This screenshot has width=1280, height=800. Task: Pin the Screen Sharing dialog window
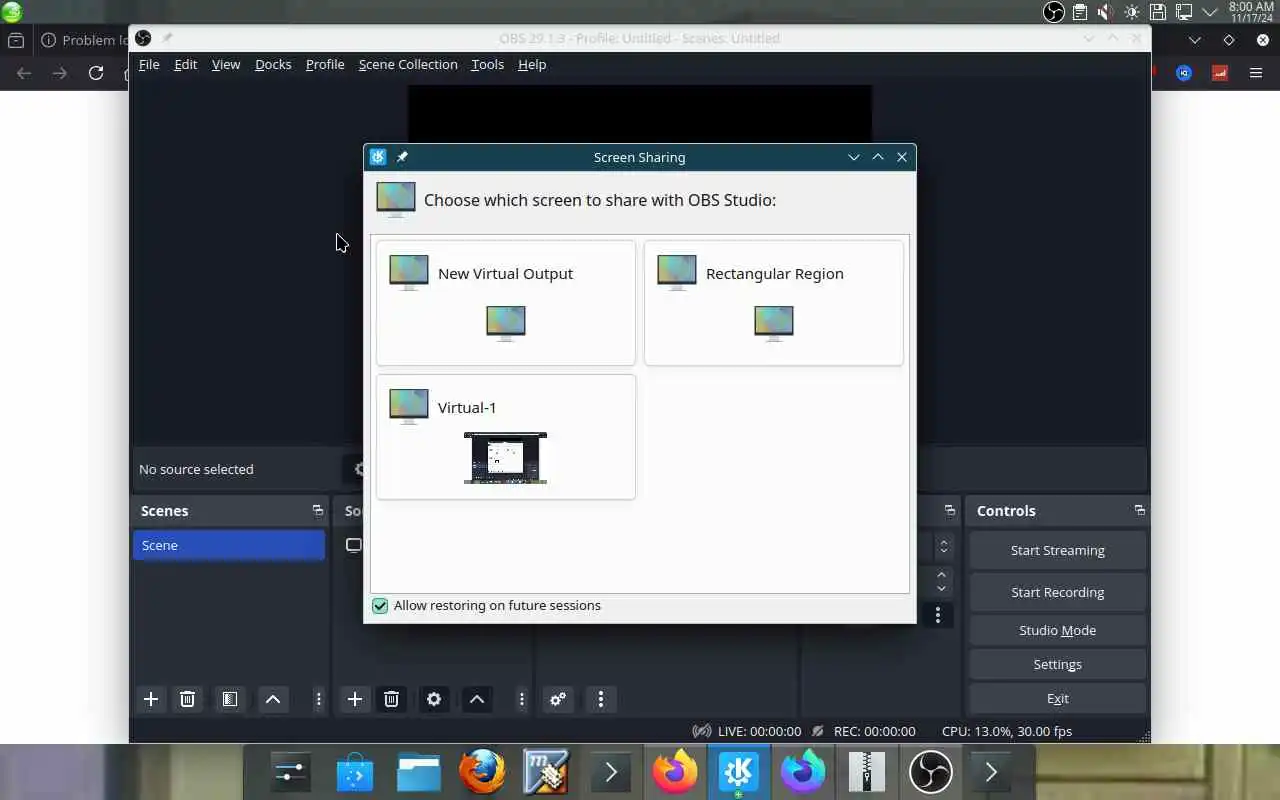402,157
